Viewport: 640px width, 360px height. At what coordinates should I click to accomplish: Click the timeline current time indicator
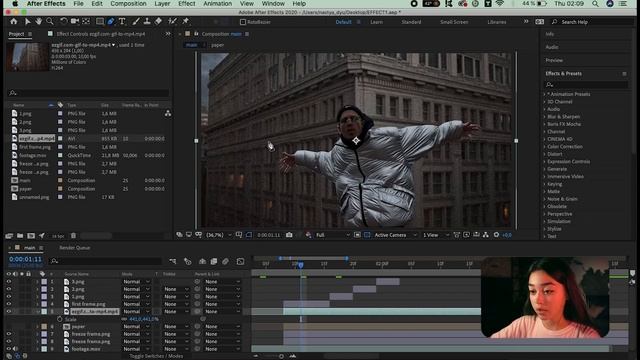pos(300,265)
